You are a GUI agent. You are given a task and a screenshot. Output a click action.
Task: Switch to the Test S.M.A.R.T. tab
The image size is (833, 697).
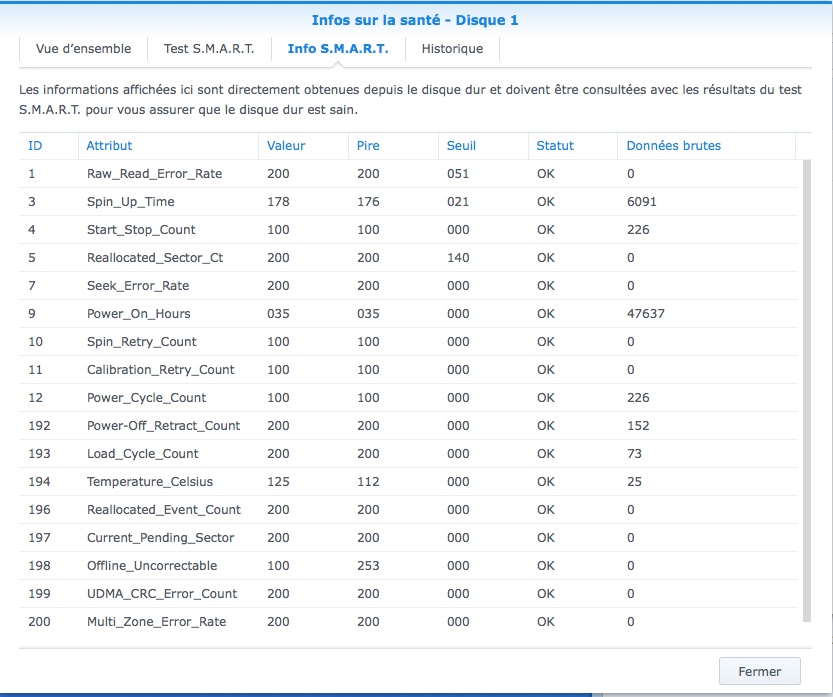coord(209,48)
